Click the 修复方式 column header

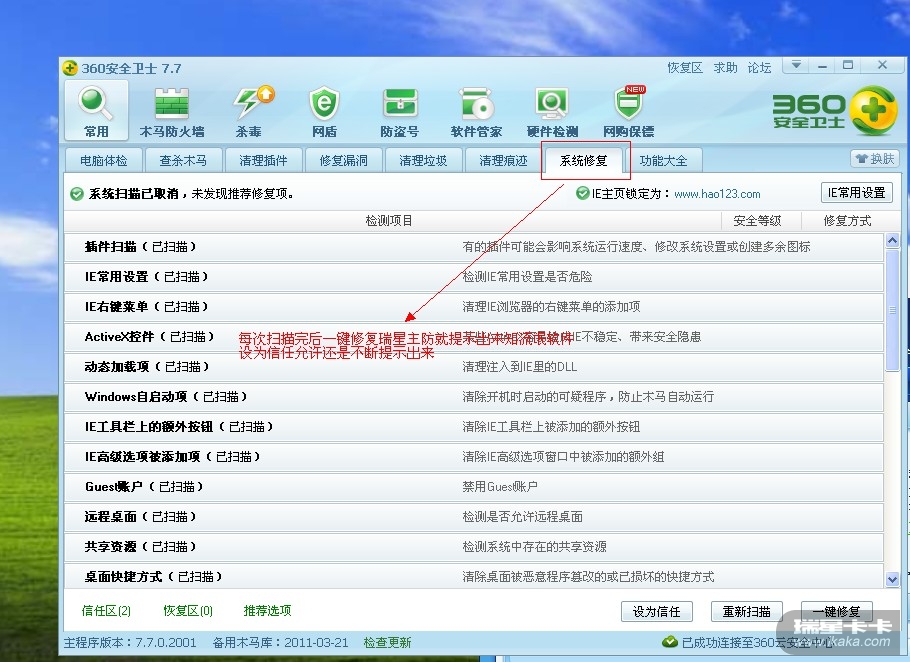click(x=847, y=220)
